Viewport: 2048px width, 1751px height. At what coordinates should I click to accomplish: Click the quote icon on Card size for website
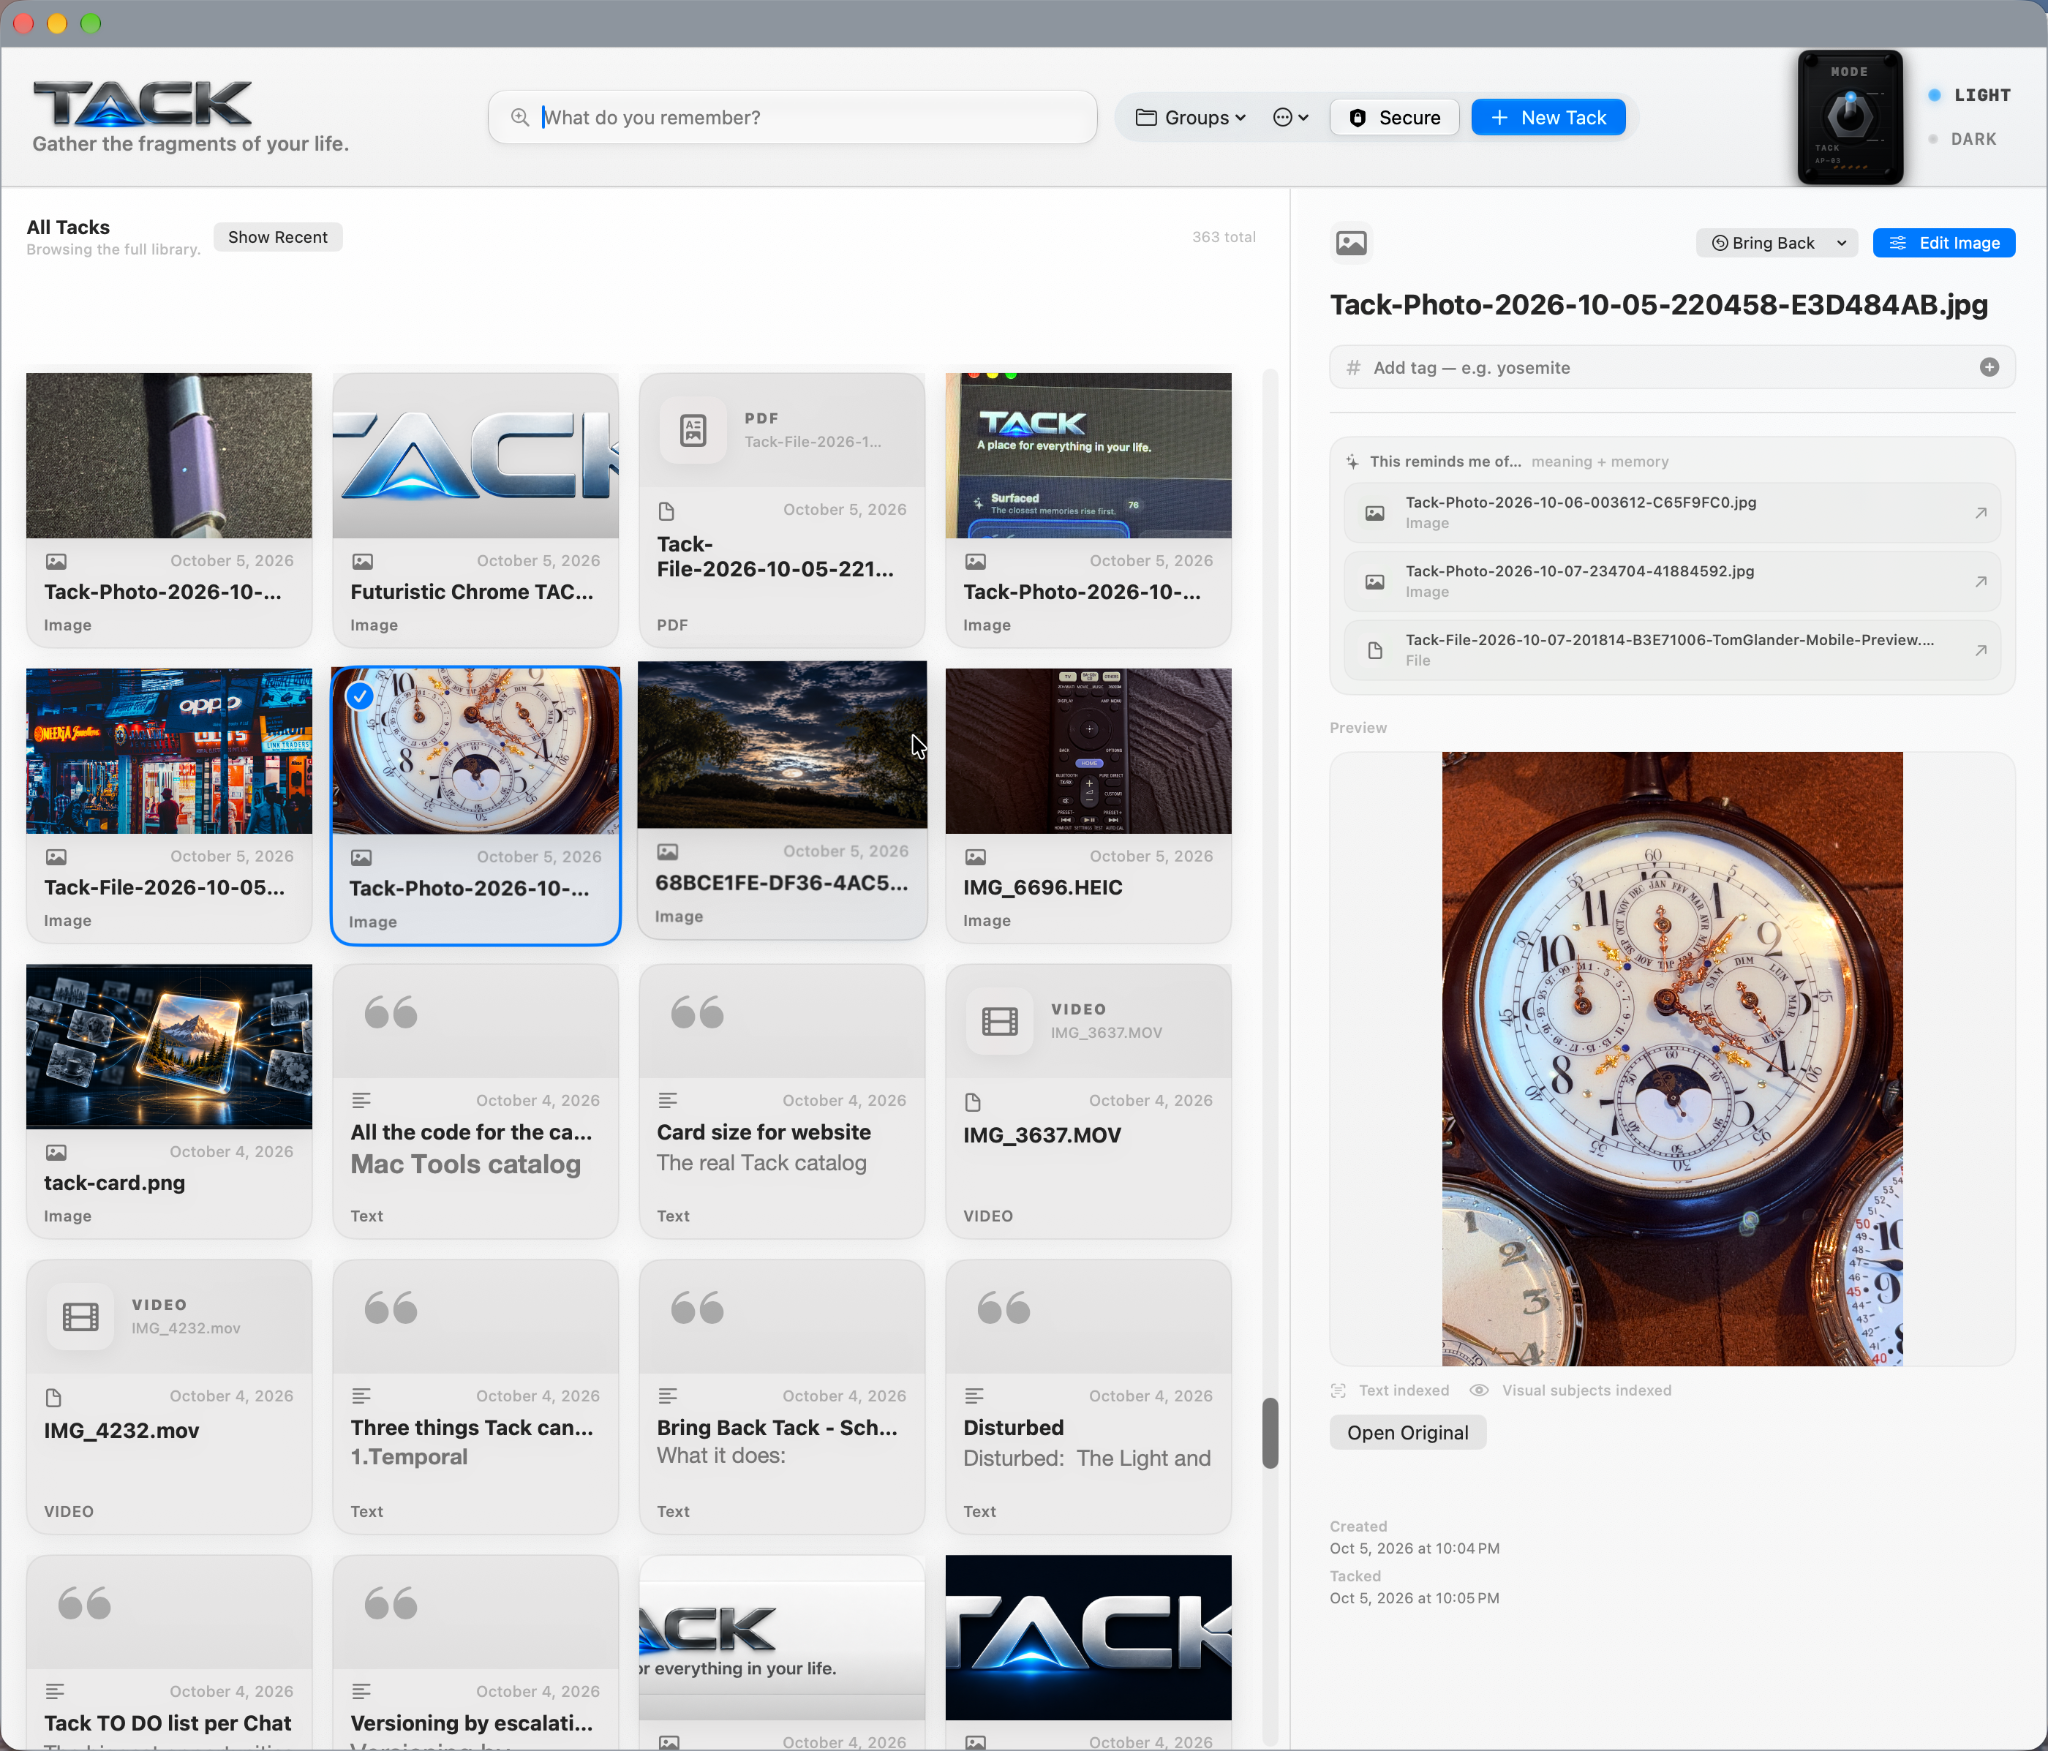coord(697,1012)
